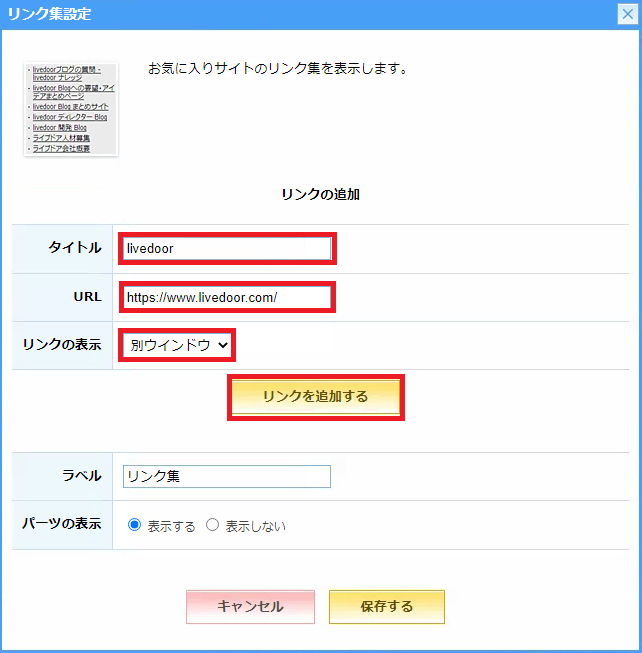Click the リンク集設定 dialog title
Image resolution: width=642 pixels, height=653 pixels.
(50, 14)
